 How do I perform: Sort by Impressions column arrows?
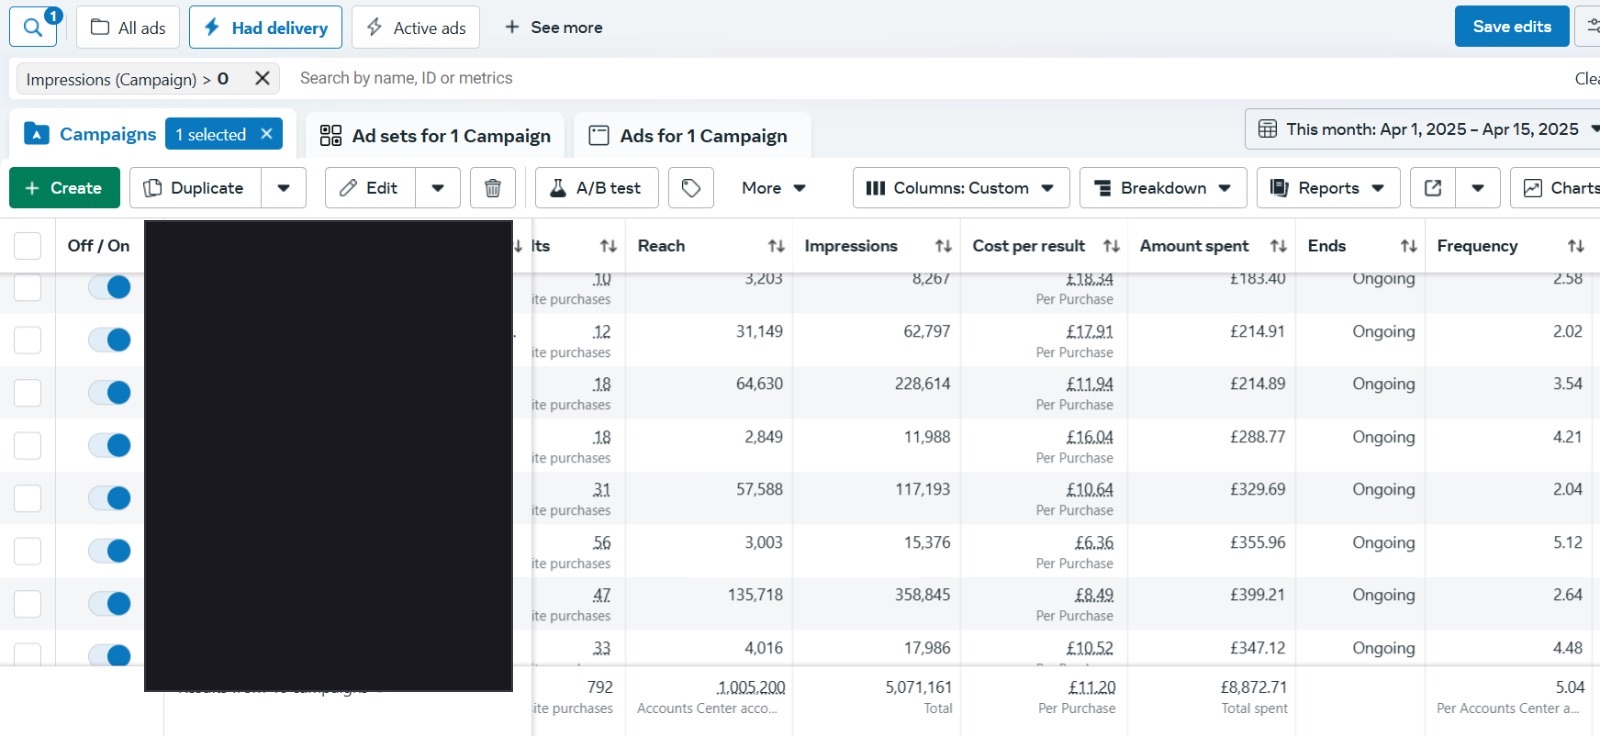tap(943, 246)
